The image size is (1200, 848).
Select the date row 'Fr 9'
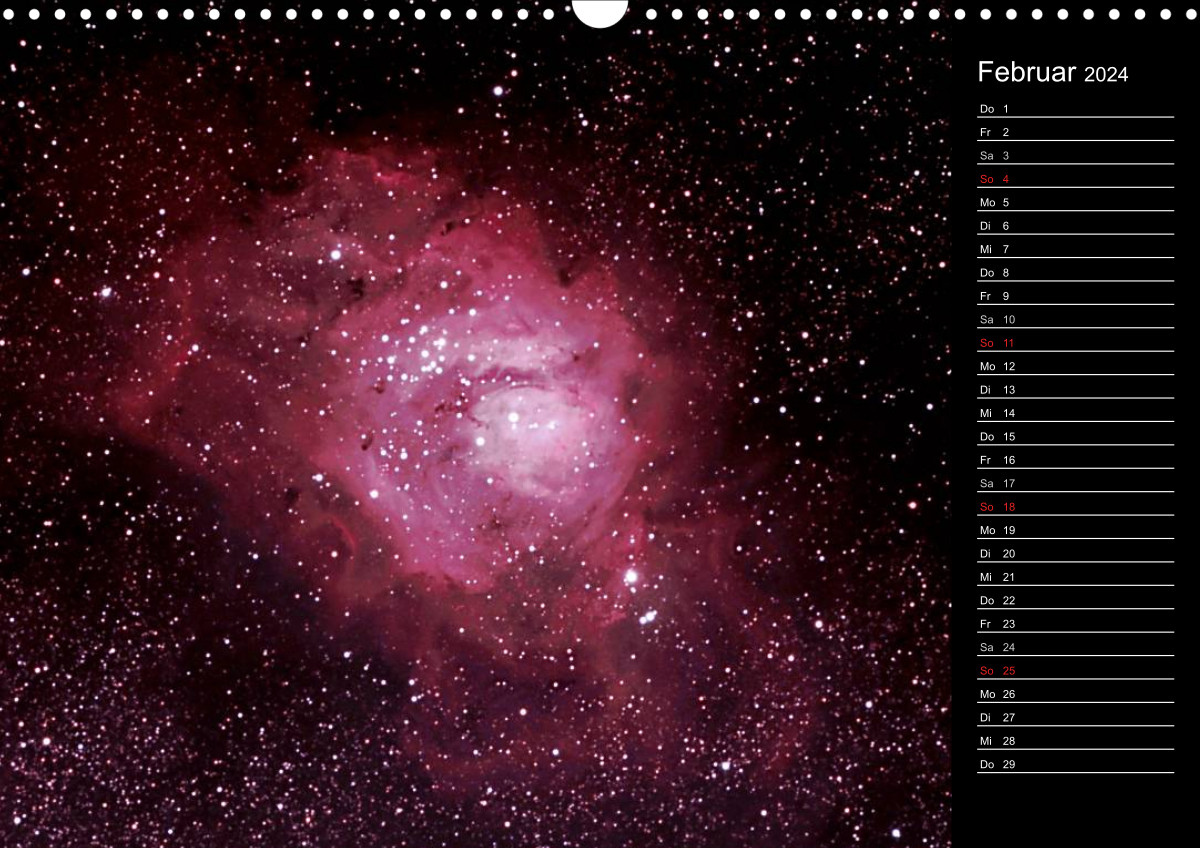[x=1075, y=294]
